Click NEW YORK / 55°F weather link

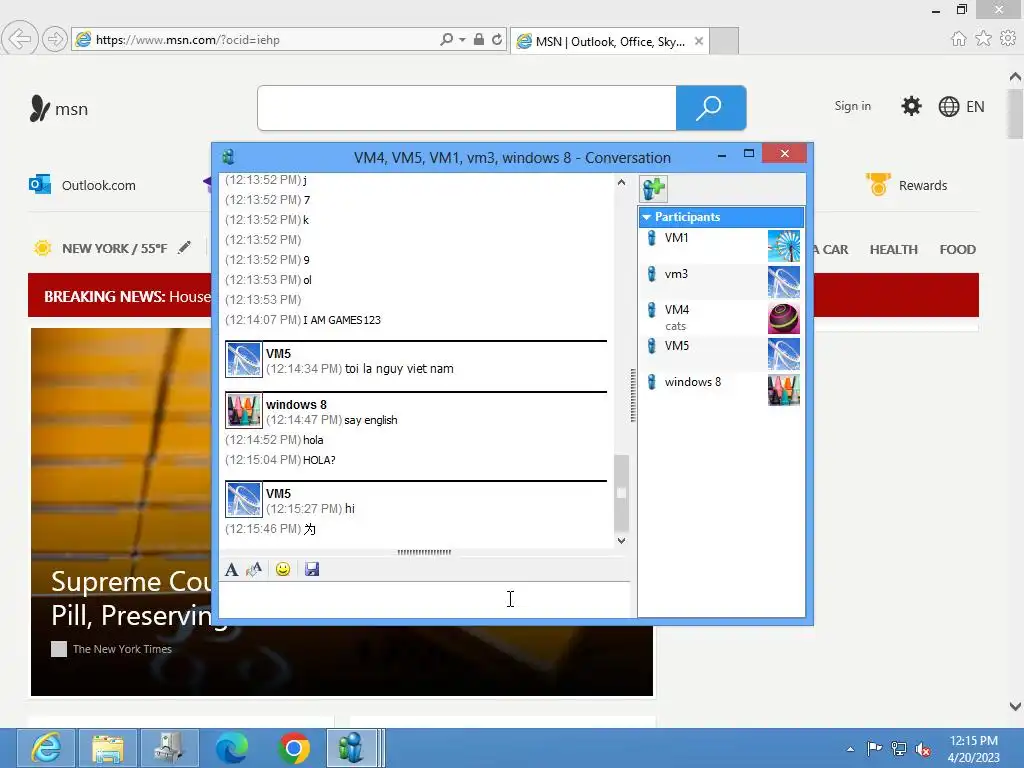[114, 248]
